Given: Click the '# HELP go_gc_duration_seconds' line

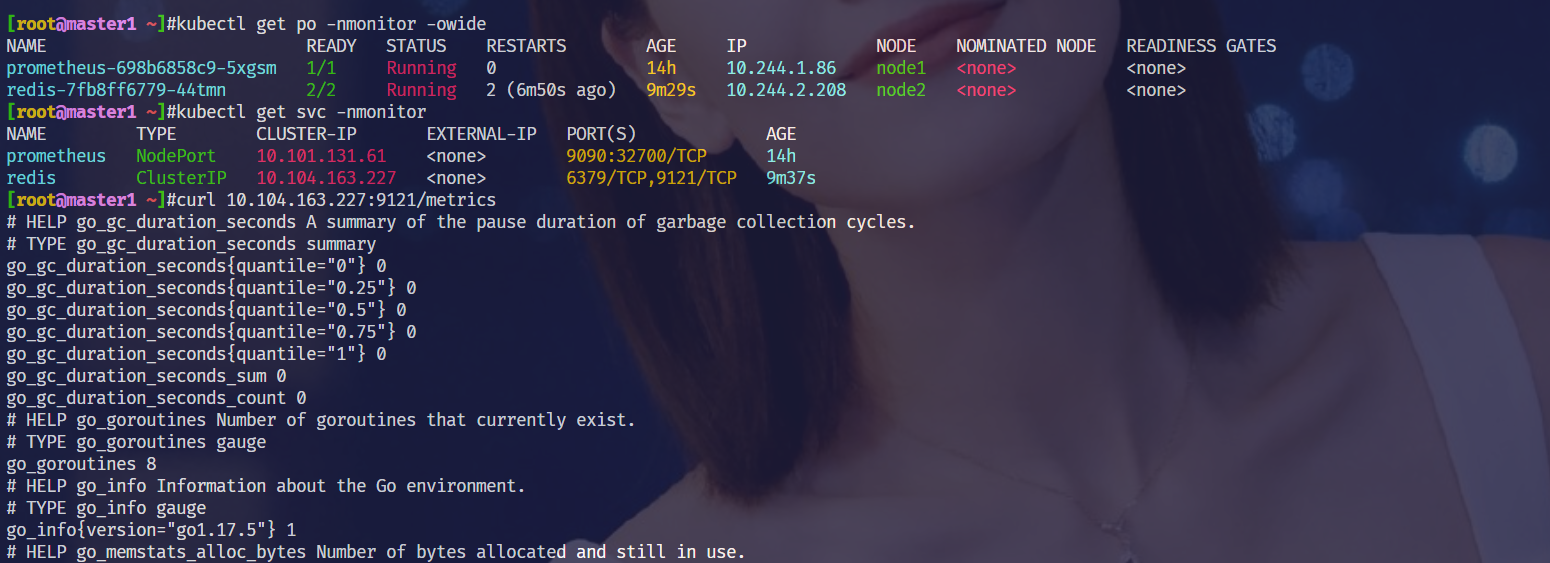Looking at the screenshot, I should 461,222.
